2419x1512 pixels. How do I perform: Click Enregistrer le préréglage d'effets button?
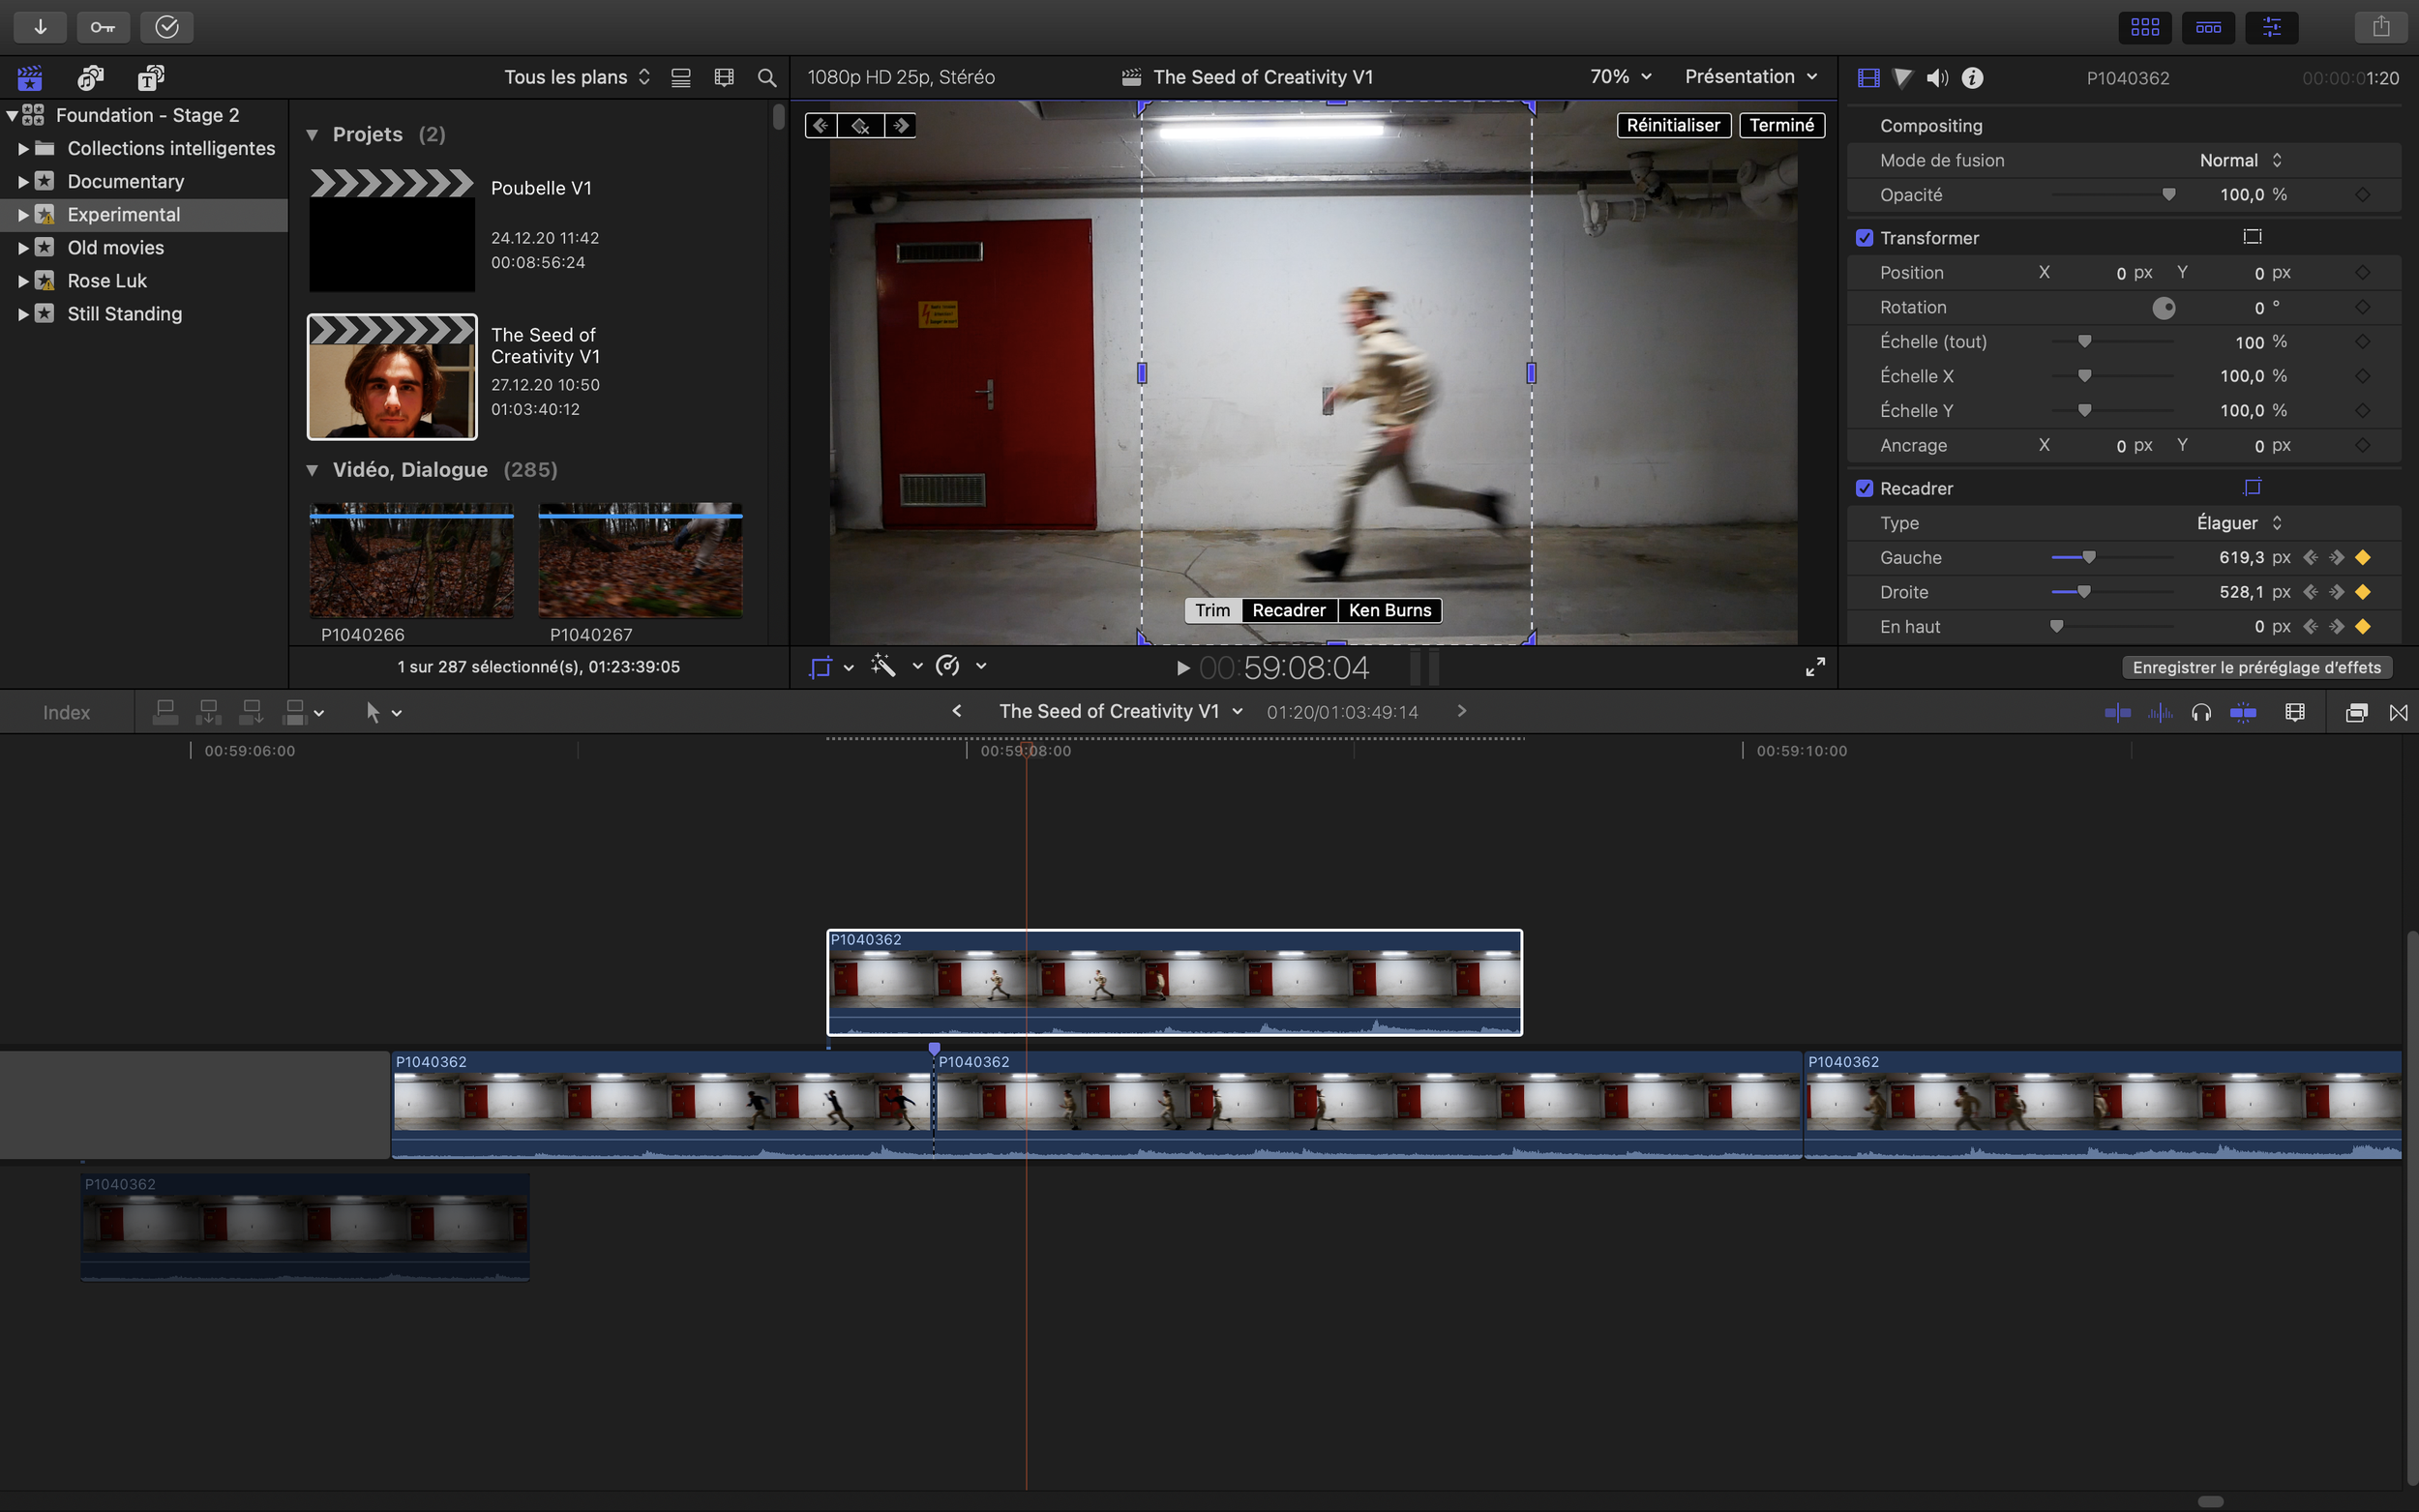pyautogui.click(x=2256, y=667)
